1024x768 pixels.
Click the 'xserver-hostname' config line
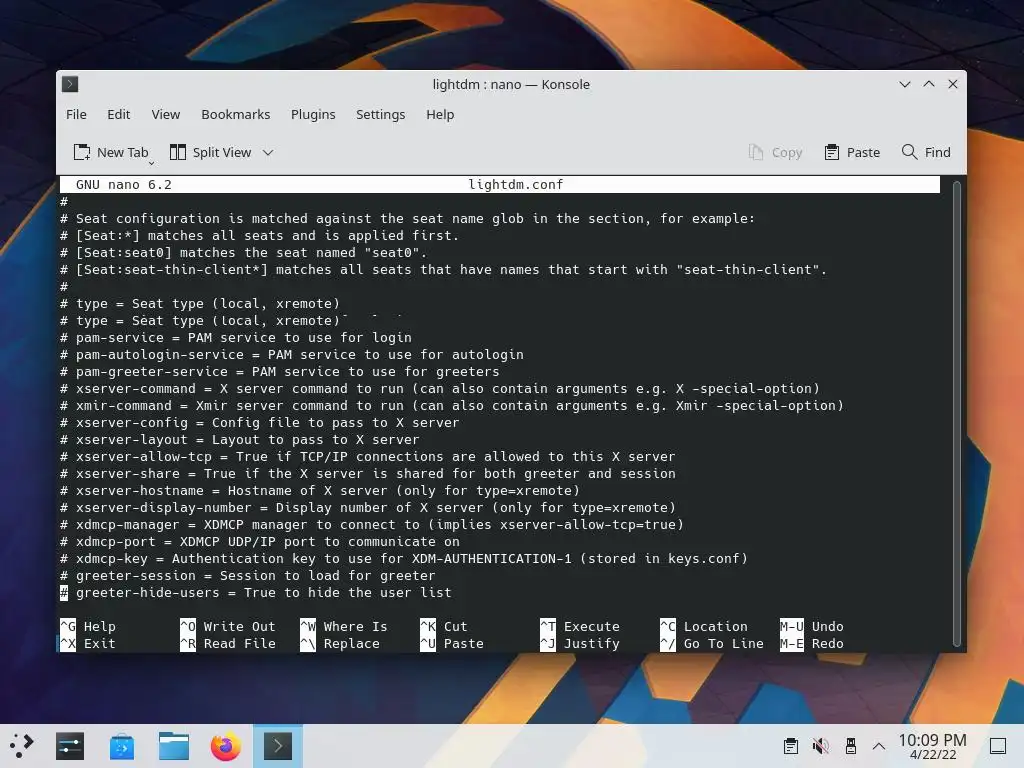(320, 490)
